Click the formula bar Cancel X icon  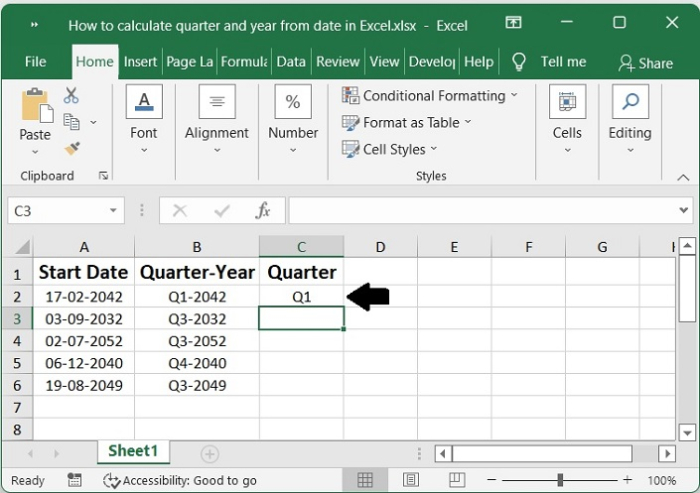180,210
